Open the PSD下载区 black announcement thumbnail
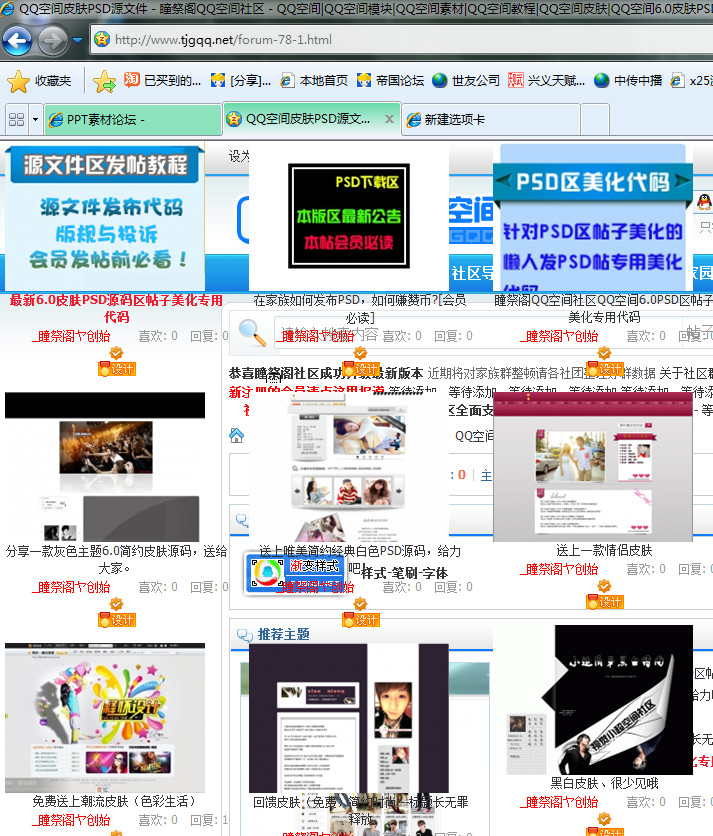The height and width of the screenshot is (836, 713). point(349,216)
